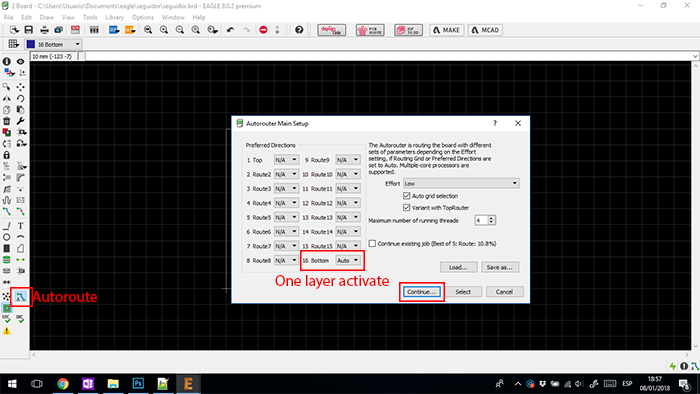This screenshot has height=394, width=700.
Task: Save the board with the floppy icon
Action: 29,30
